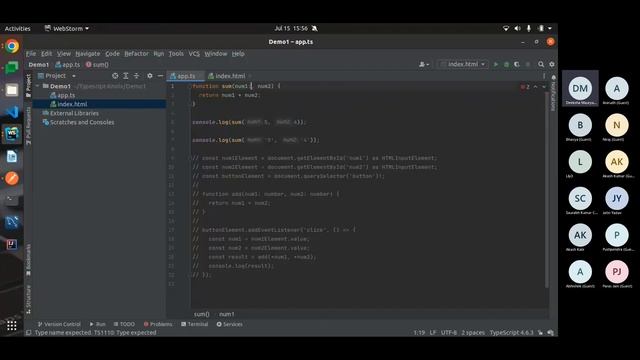This screenshot has height=360, width=640.
Task: Open Project panel options gear
Action: pos(150,76)
